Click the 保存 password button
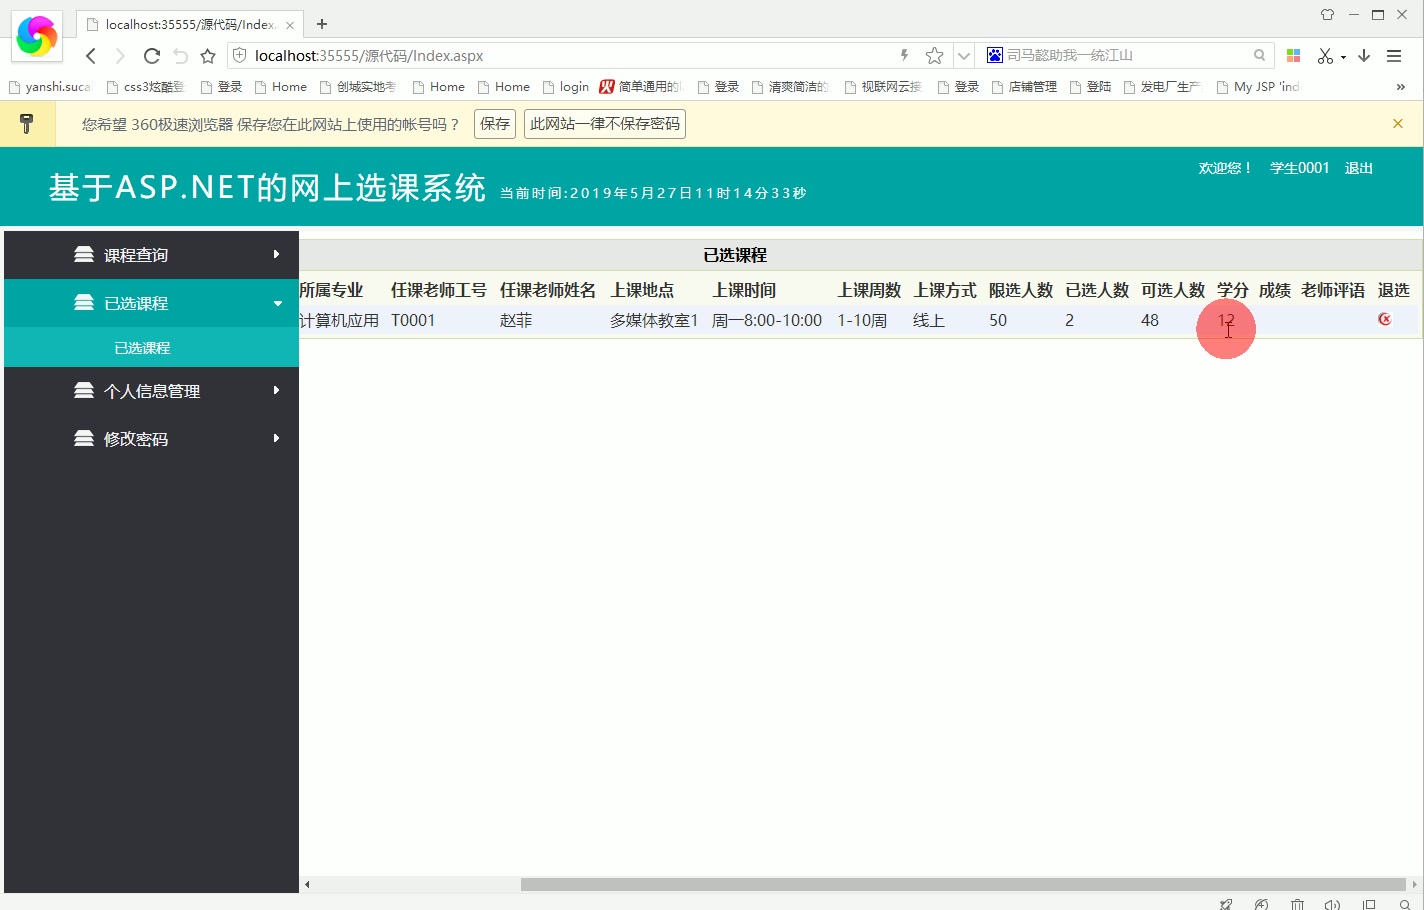 pyautogui.click(x=495, y=124)
